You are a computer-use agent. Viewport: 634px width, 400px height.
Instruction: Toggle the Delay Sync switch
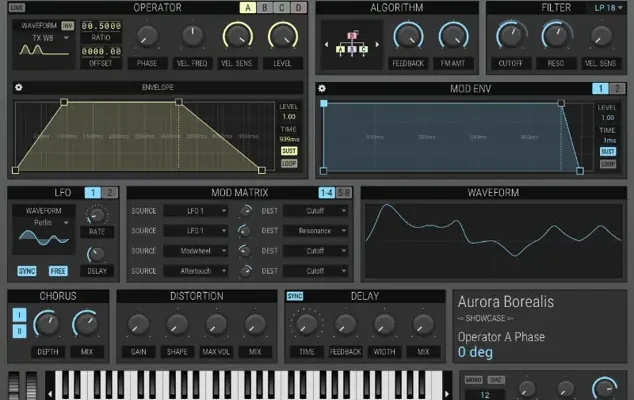point(295,297)
